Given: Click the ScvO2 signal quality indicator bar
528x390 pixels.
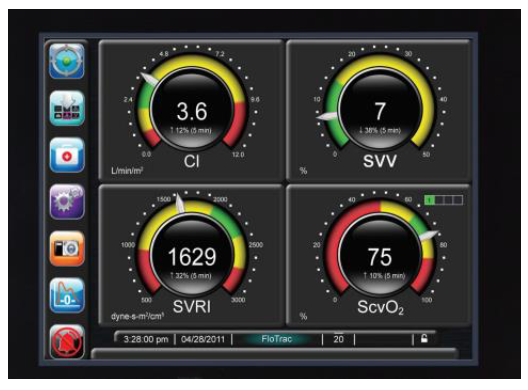Looking at the screenshot, I should pyautogui.click(x=443, y=200).
